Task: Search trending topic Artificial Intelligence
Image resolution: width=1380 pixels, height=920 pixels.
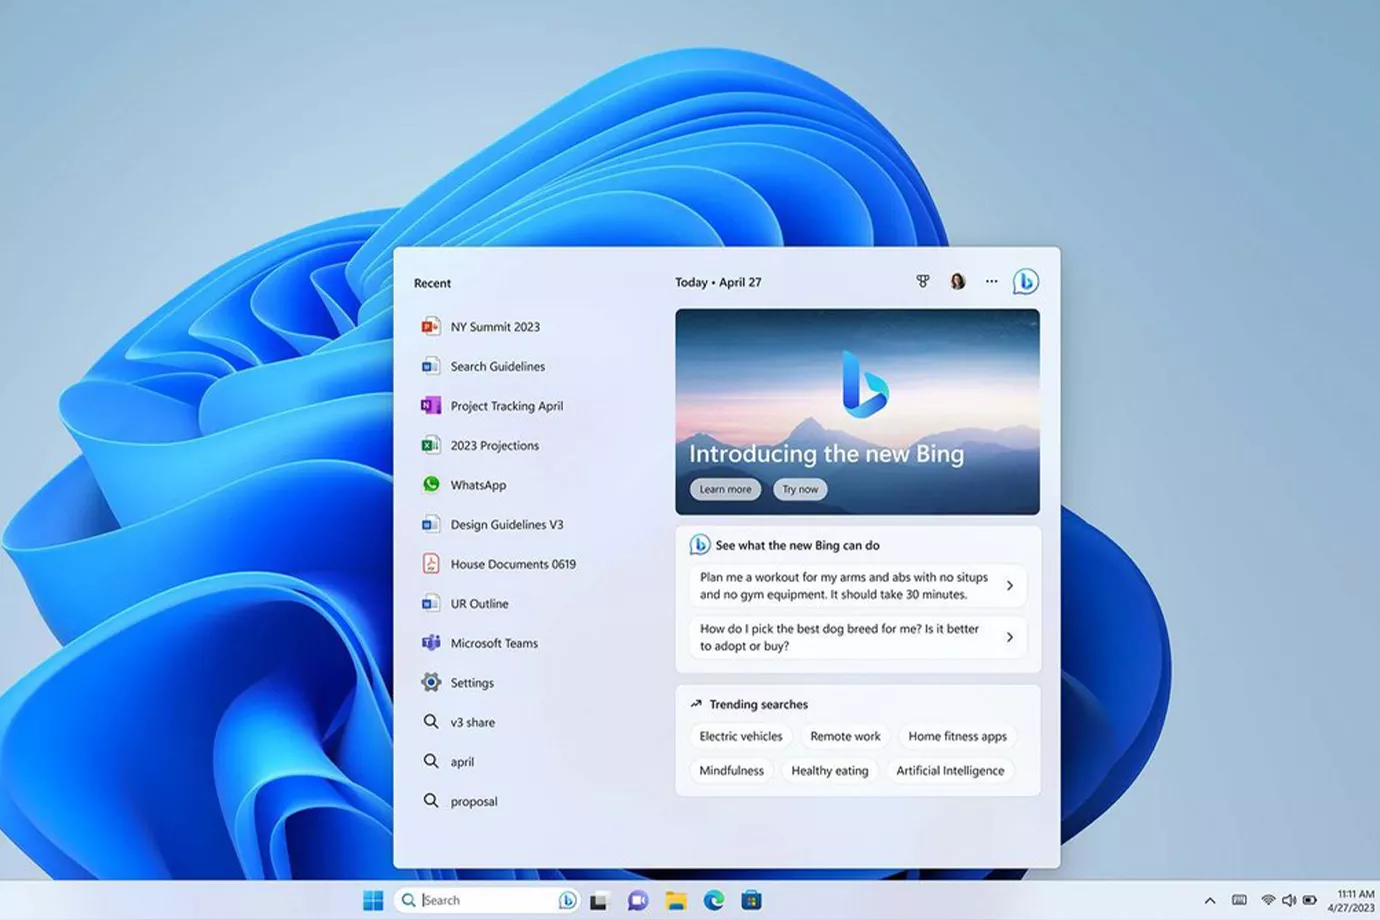Action: 950,770
